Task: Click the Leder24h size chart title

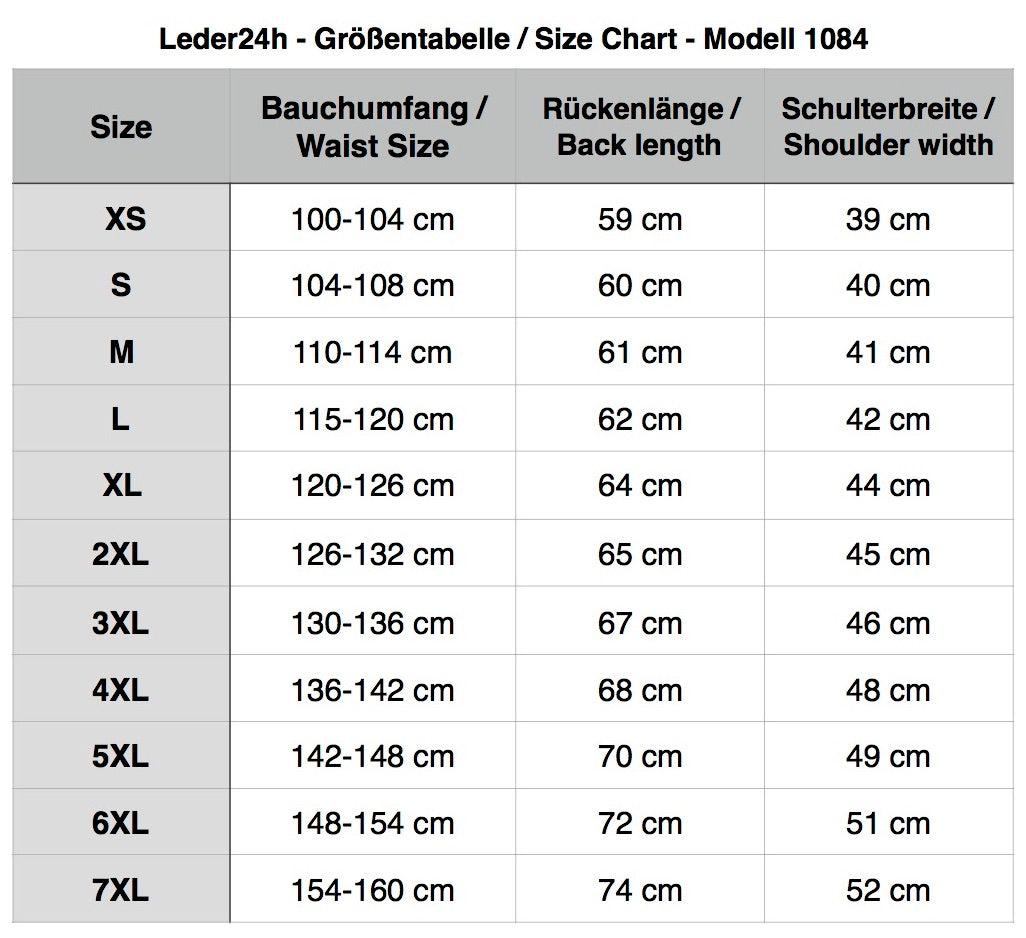Action: tap(514, 39)
